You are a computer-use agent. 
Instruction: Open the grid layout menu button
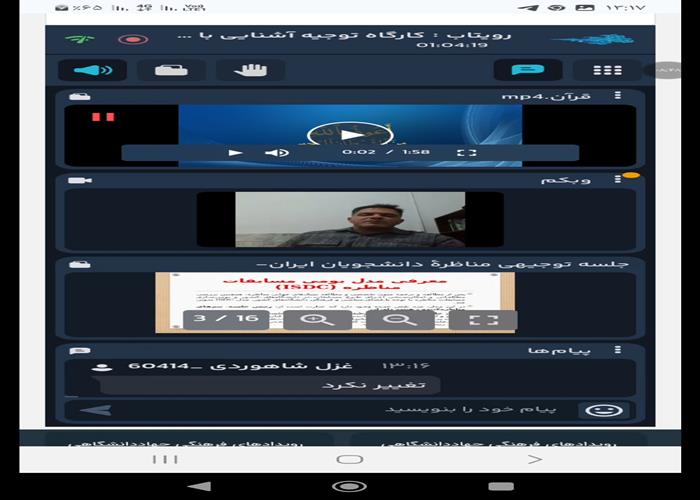click(607, 70)
